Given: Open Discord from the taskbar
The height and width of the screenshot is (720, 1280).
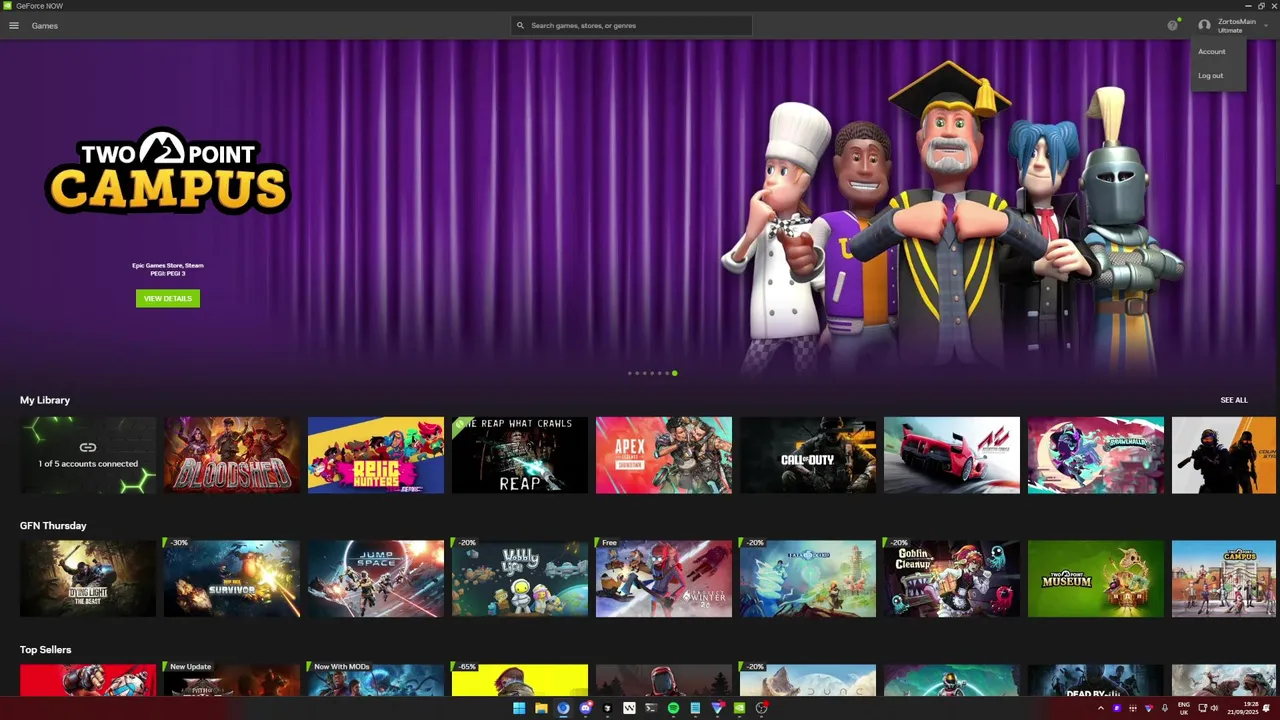Looking at the screenshot, I should (x=585, y=708).
